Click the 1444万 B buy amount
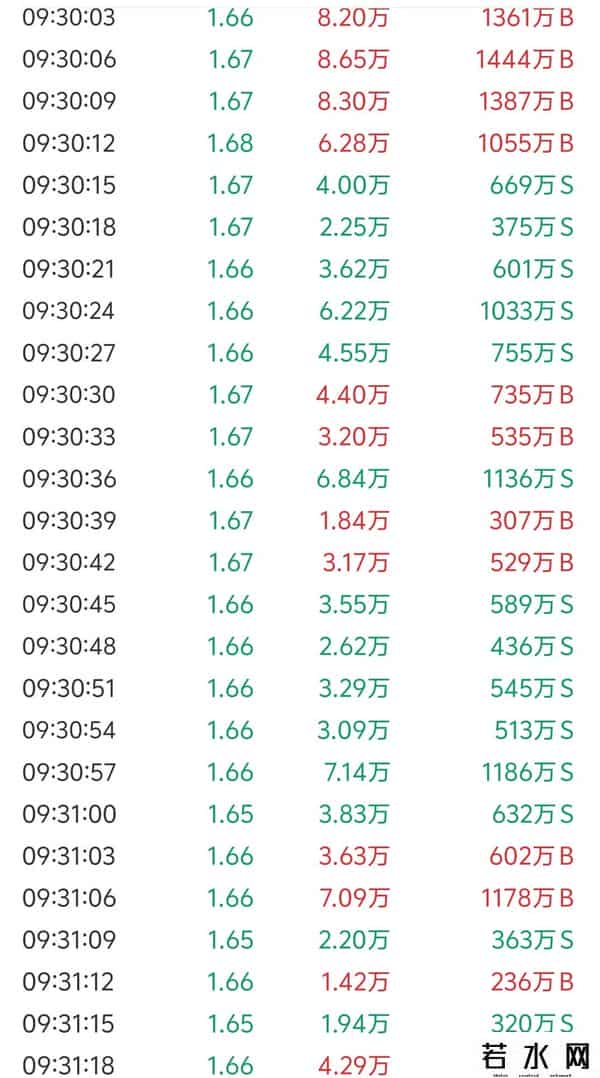600x1078 pixels. (525, 60)
